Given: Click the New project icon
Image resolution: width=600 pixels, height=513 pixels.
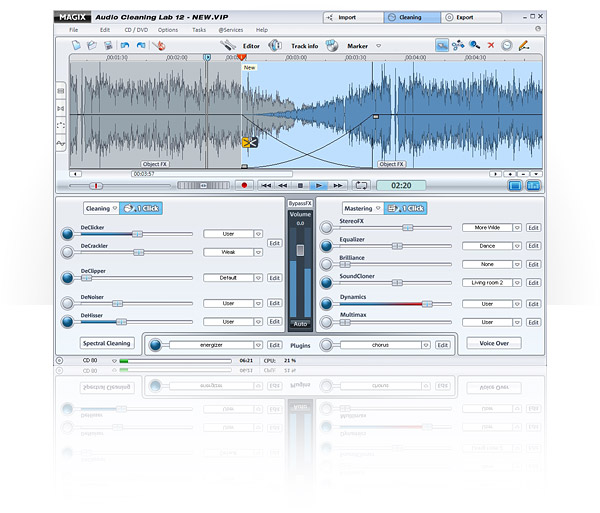Looking at the screenshot, I should pos(77,46).
